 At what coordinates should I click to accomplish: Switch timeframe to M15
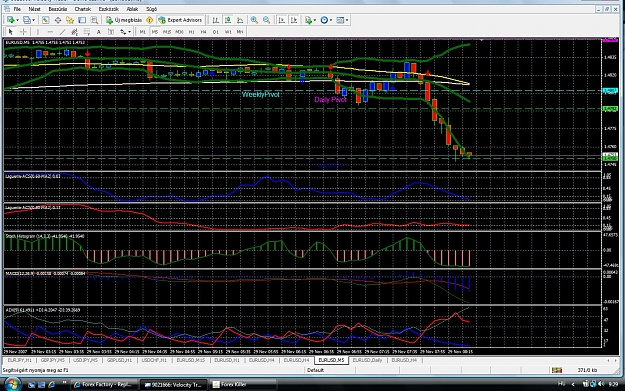point(167,32)
